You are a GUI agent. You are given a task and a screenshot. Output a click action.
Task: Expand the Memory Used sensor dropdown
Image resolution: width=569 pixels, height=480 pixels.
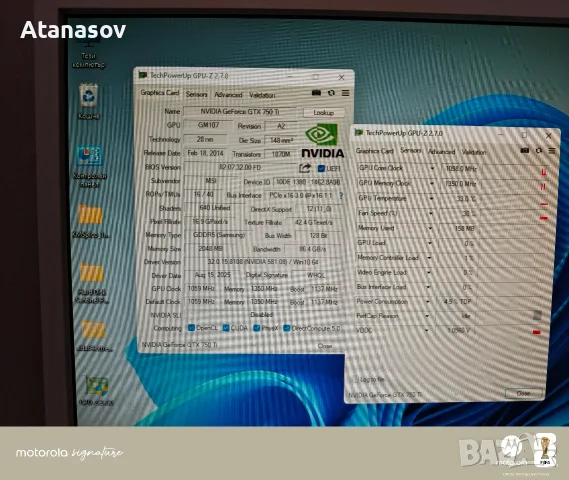(430, 228)
